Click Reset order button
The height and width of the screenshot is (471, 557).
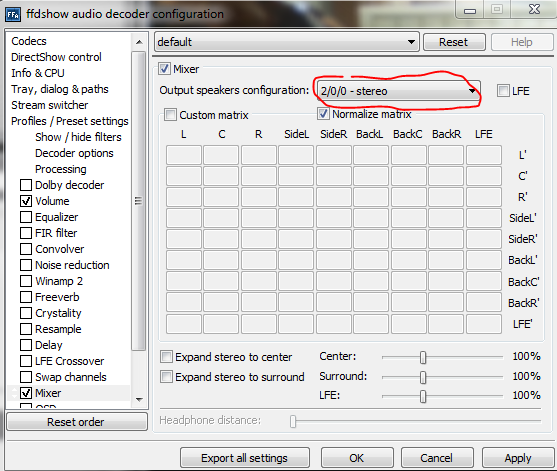click(x=76, y=422)
